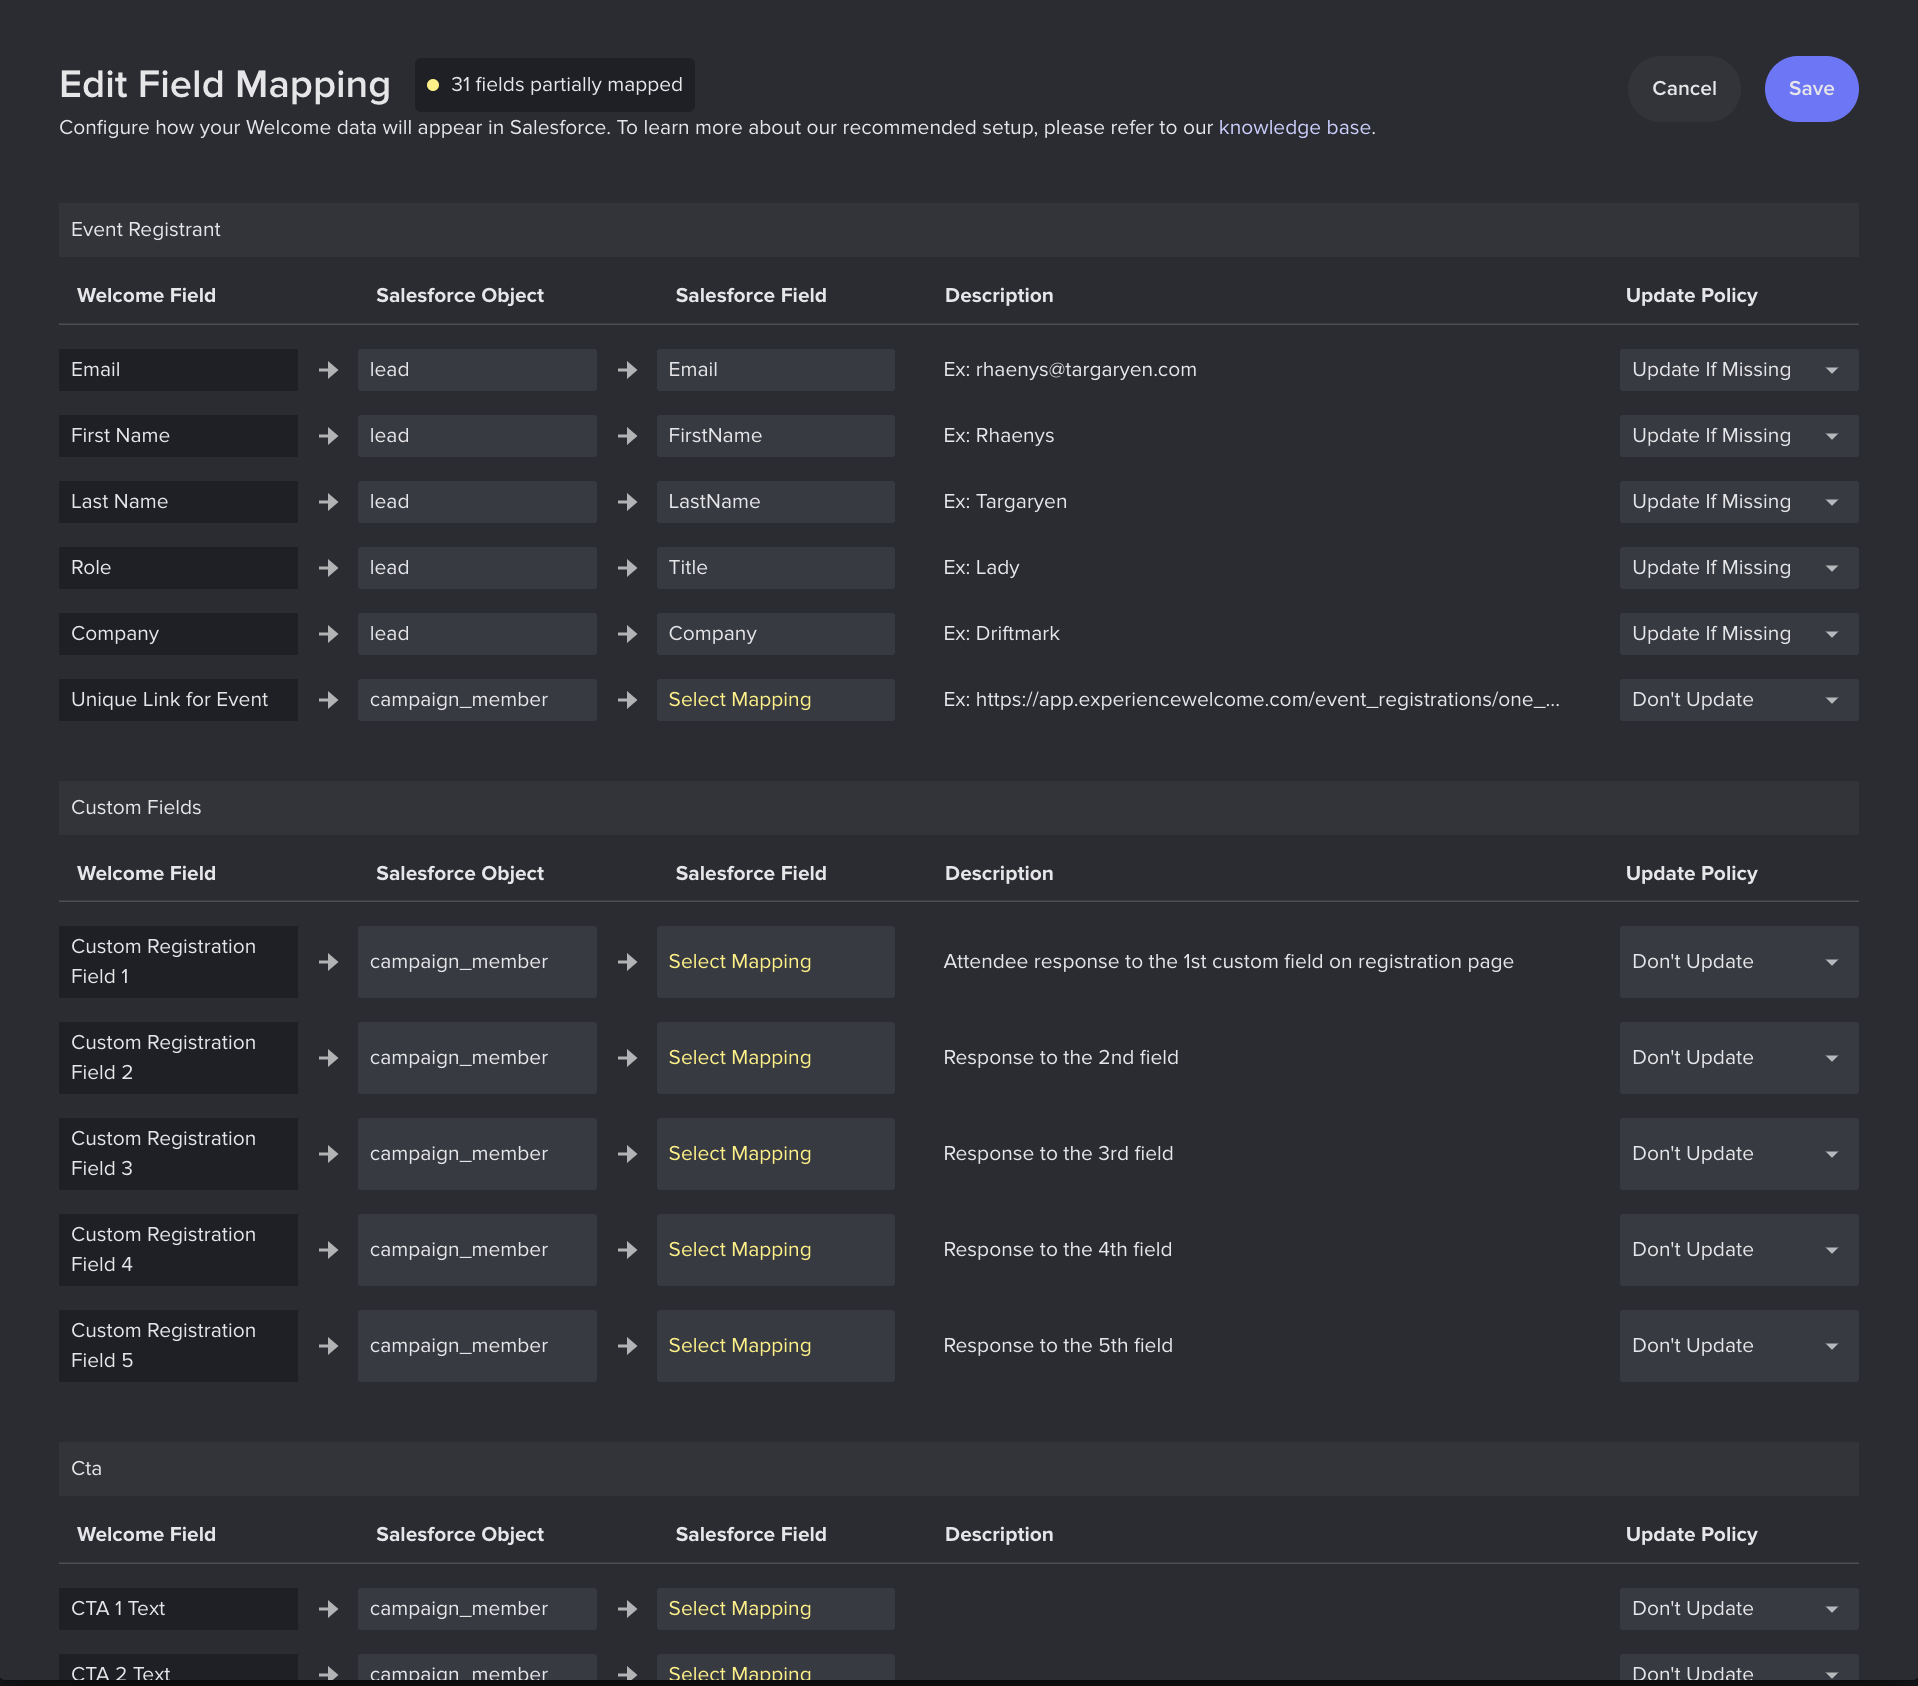Click the 'lead' object box in Role row
This screenshot has width=1918, height=1686.
[x=477, y=568]
